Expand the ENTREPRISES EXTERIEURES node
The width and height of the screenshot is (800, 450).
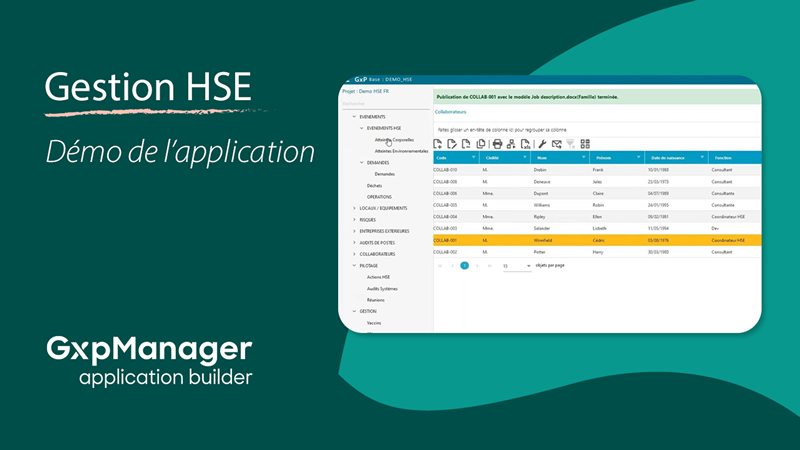[x=354, y=231]
